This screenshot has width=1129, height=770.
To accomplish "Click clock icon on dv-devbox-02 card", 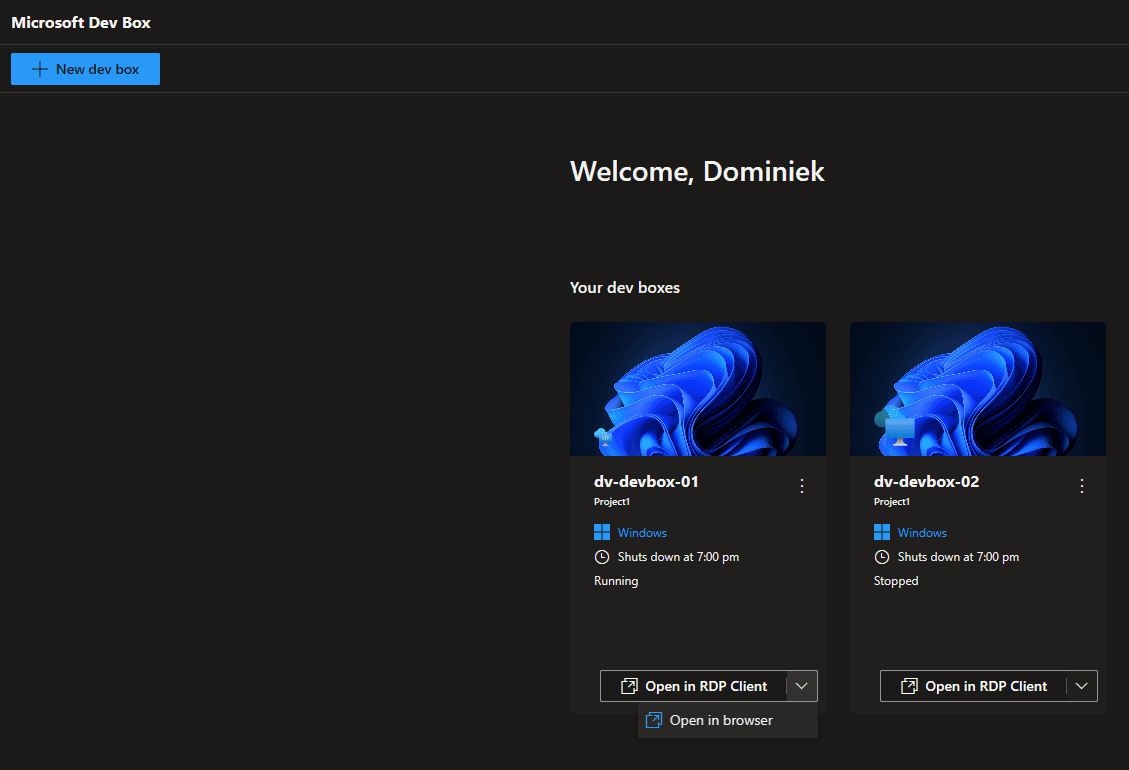I will coord(882,557).
